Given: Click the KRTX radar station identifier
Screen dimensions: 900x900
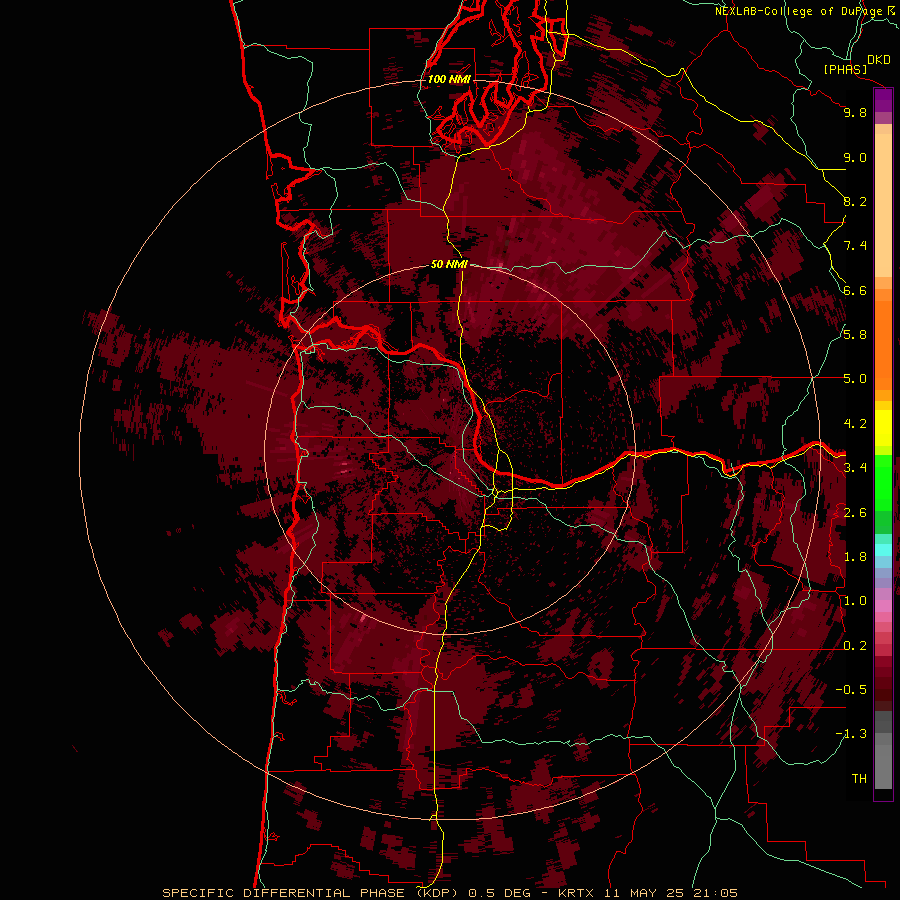Looking at the screenshot, I should pyautogui.click(x=577, y=893).
